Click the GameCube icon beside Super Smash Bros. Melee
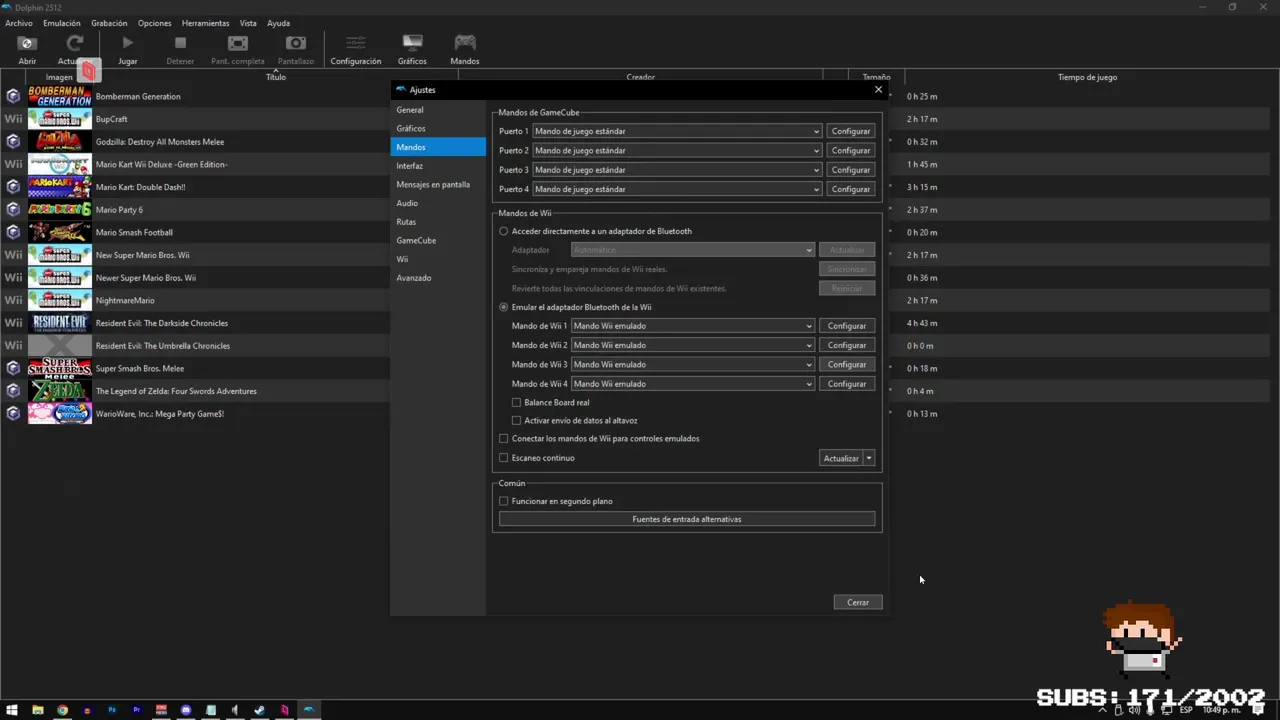1280x720 pixels. [13, 368]
